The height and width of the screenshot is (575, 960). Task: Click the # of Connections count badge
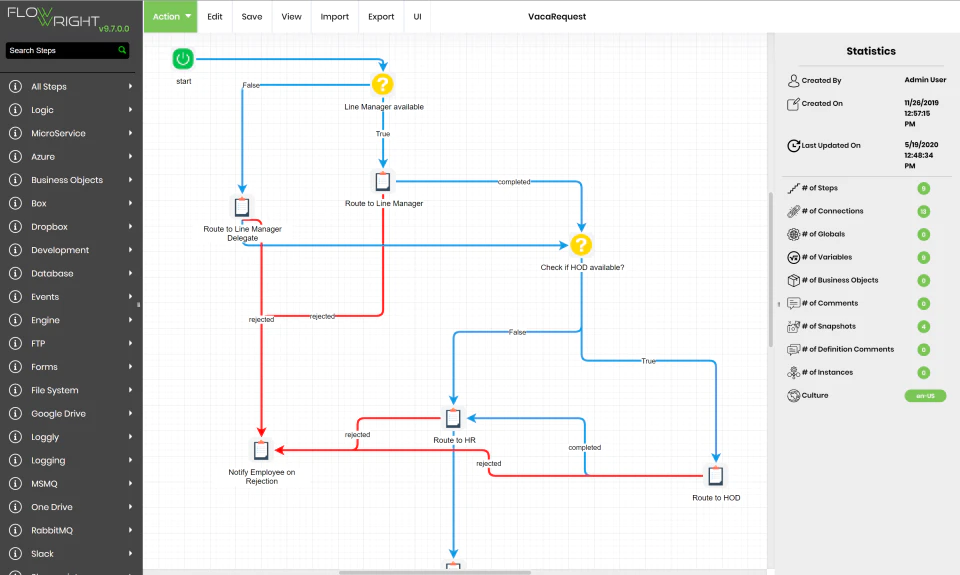pos(923,211)
